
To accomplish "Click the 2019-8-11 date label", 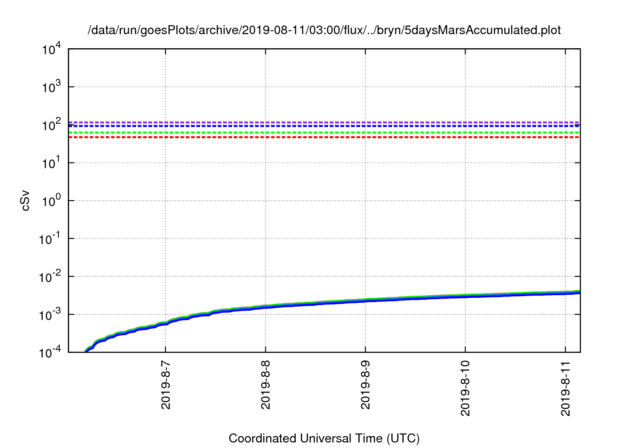I will [565, 388].
